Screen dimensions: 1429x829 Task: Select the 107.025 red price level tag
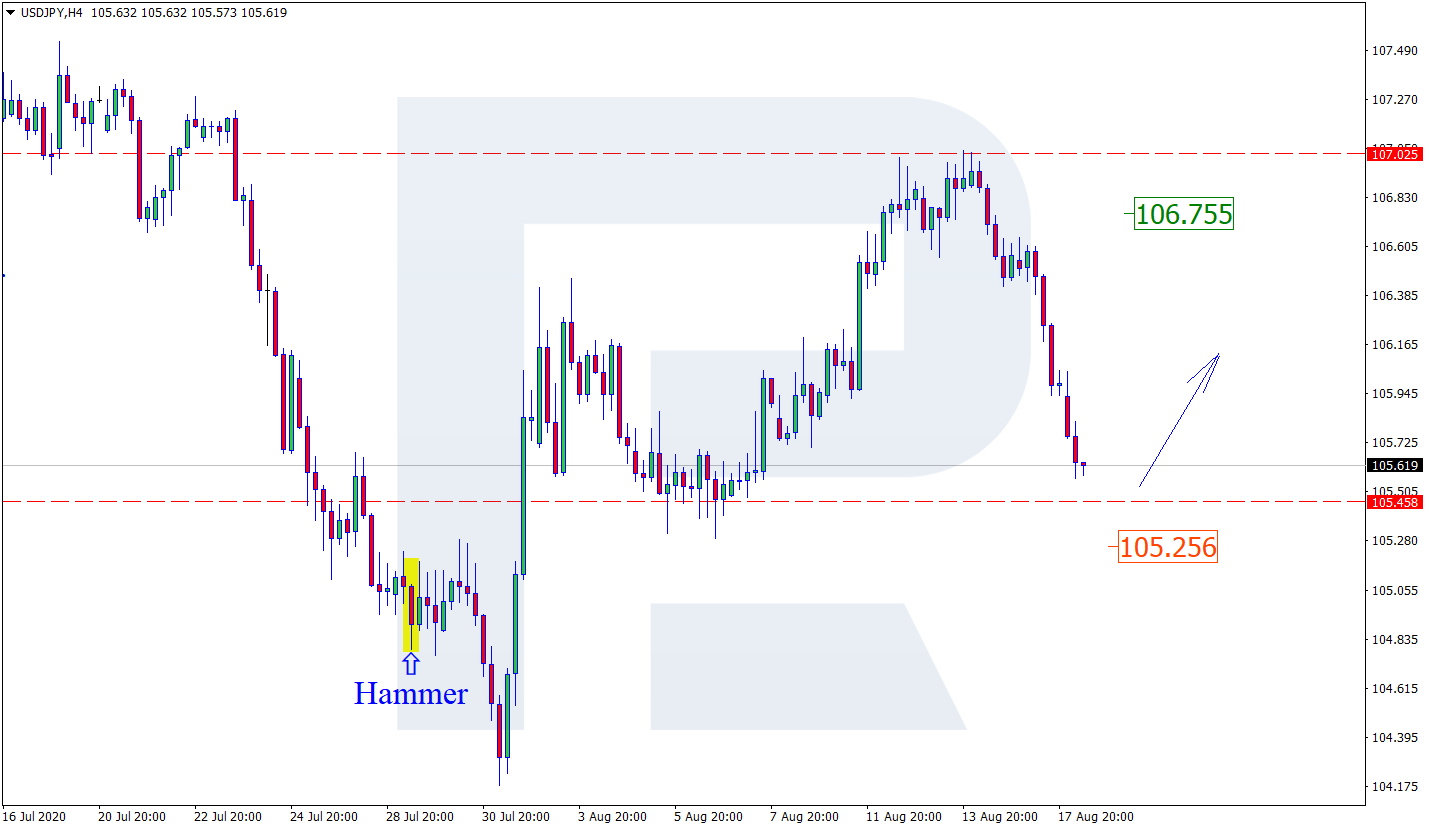(1394, 154)
